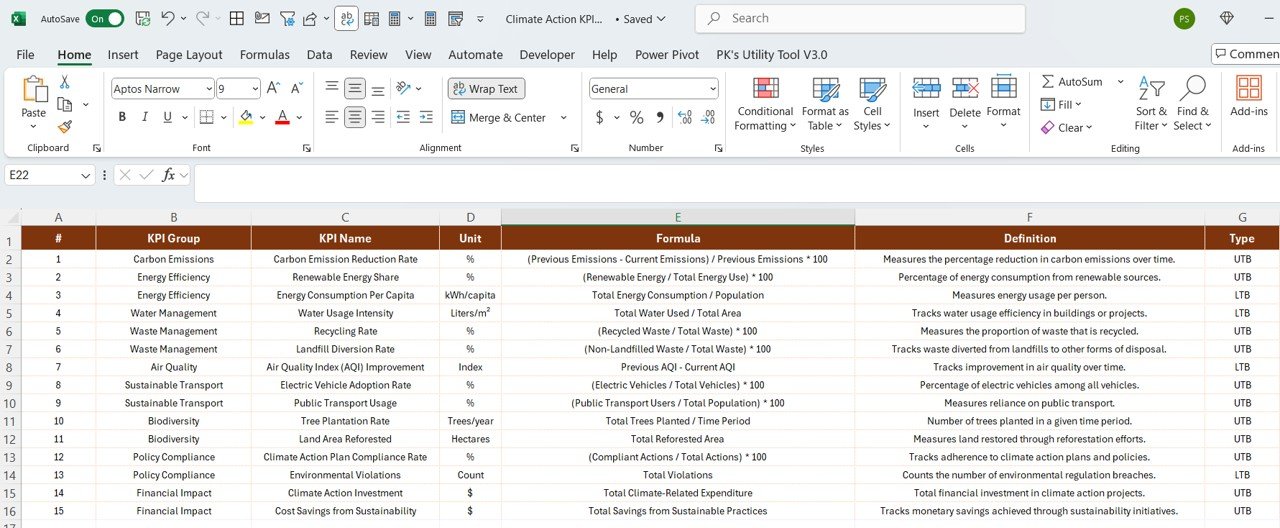Click the diamond premium icon in title bar
Viewport: 1280px width, 528px height.
1227,18
